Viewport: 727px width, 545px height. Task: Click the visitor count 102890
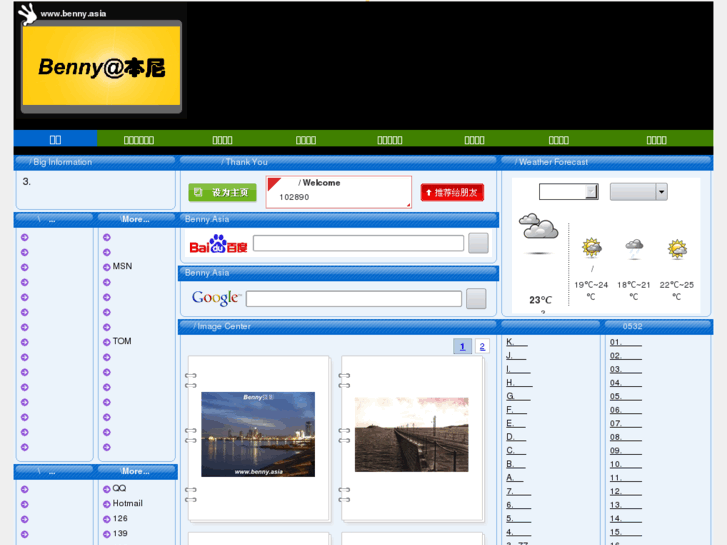point(294,197)
